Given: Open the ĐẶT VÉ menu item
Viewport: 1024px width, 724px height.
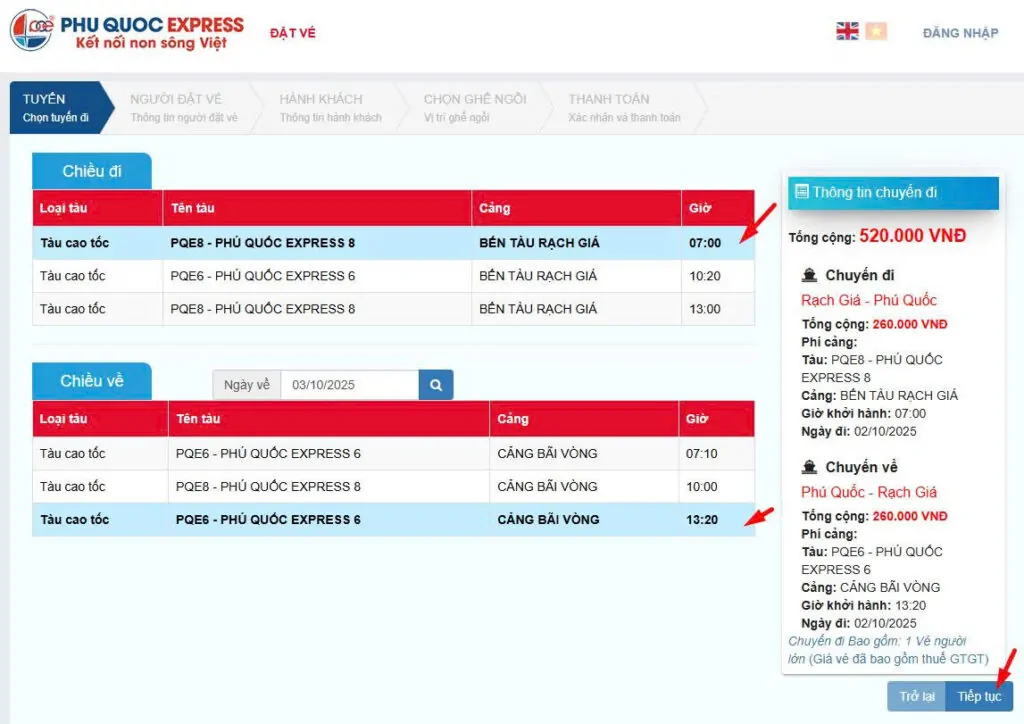Looking at the screenshot, I should [x=293, y=33].
